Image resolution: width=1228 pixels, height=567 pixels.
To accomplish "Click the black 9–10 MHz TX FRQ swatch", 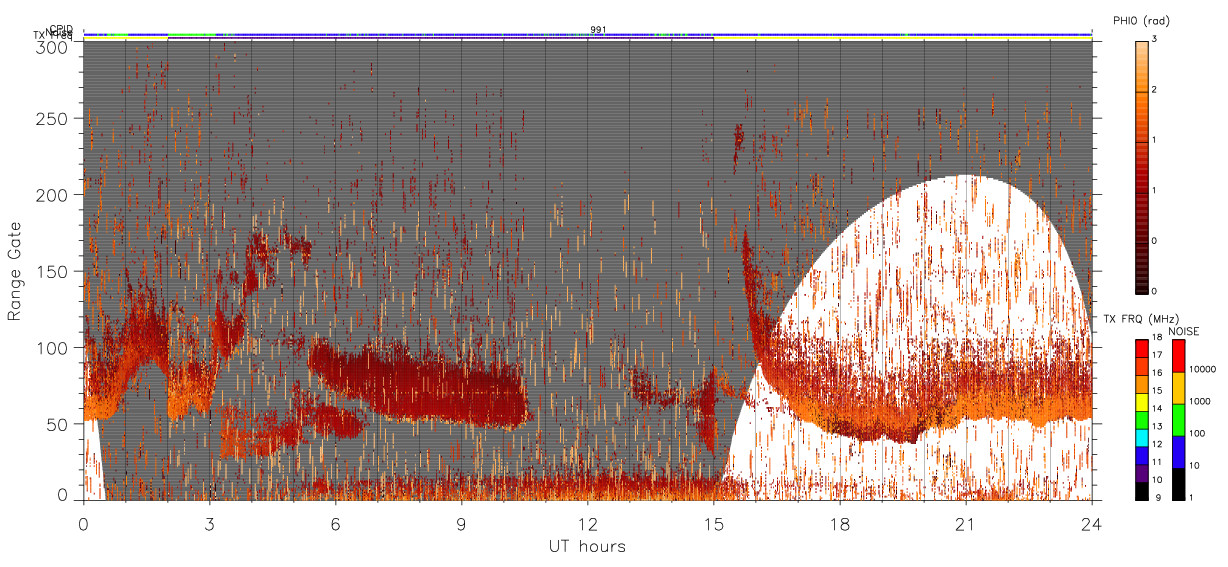I will click(x=1141, y=491).
